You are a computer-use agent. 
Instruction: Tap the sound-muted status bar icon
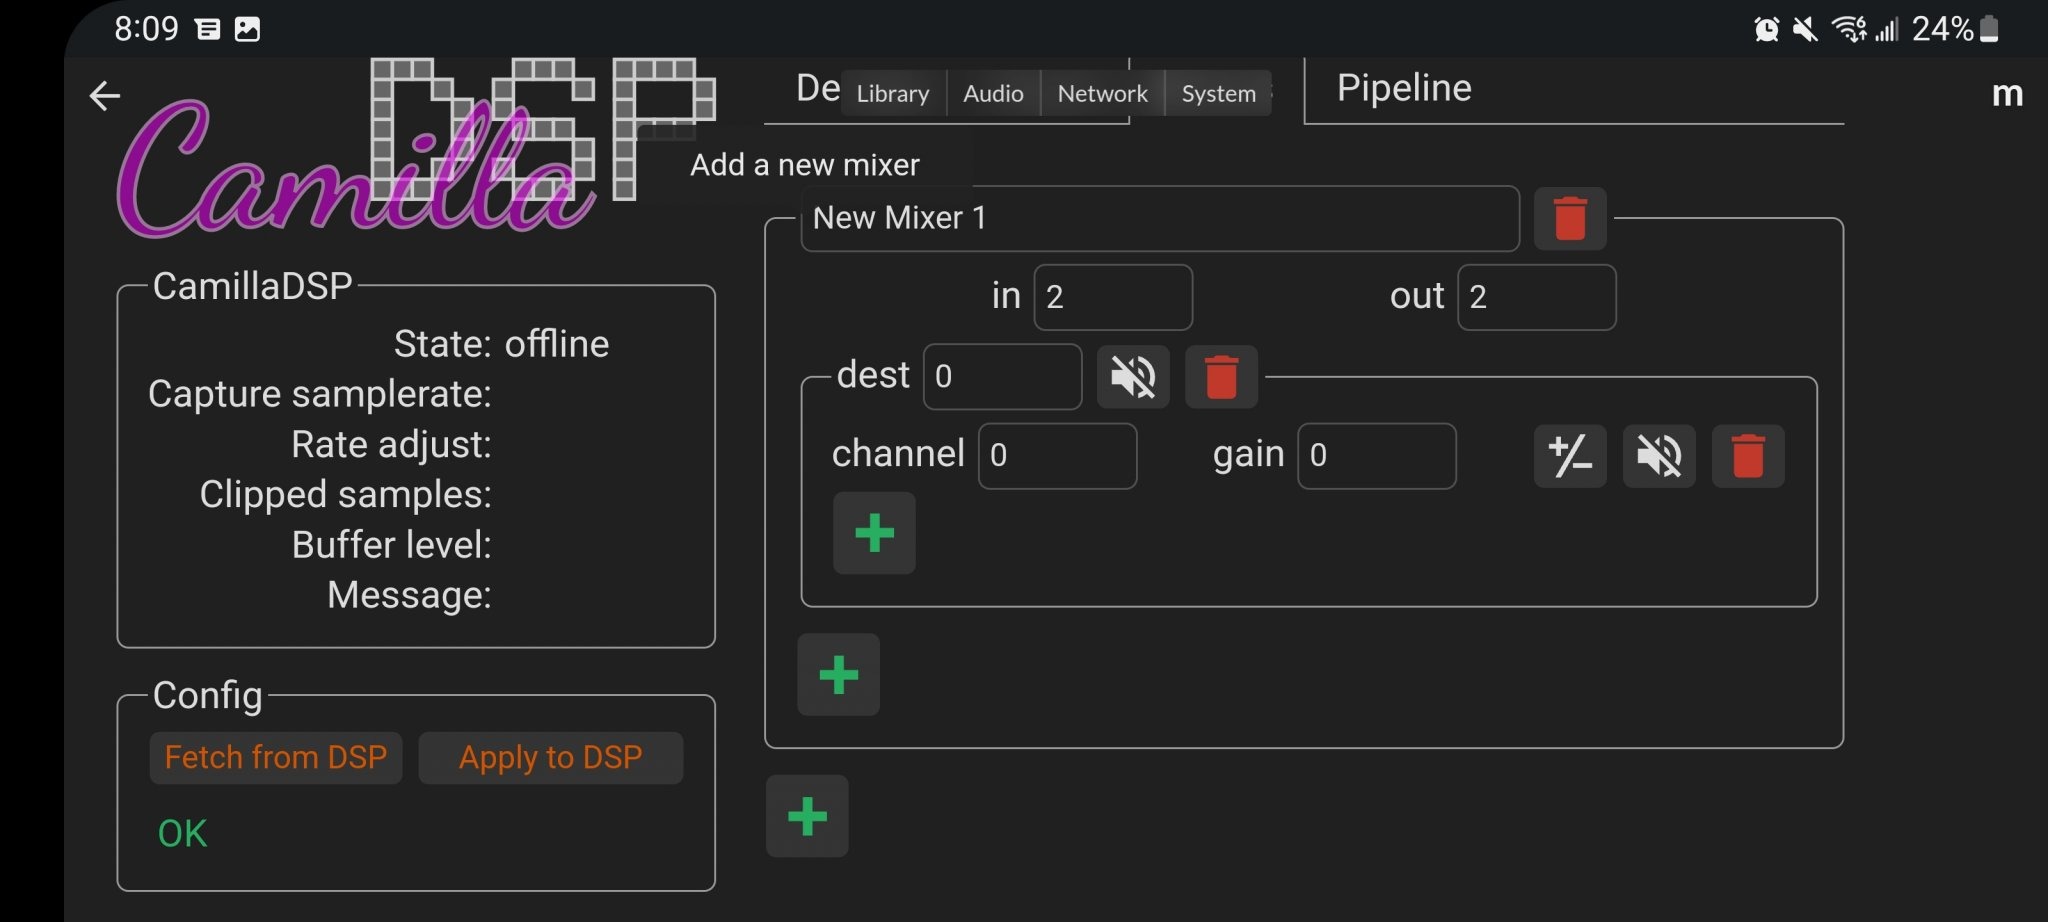pyautogui.click(x=1805, y=29)
